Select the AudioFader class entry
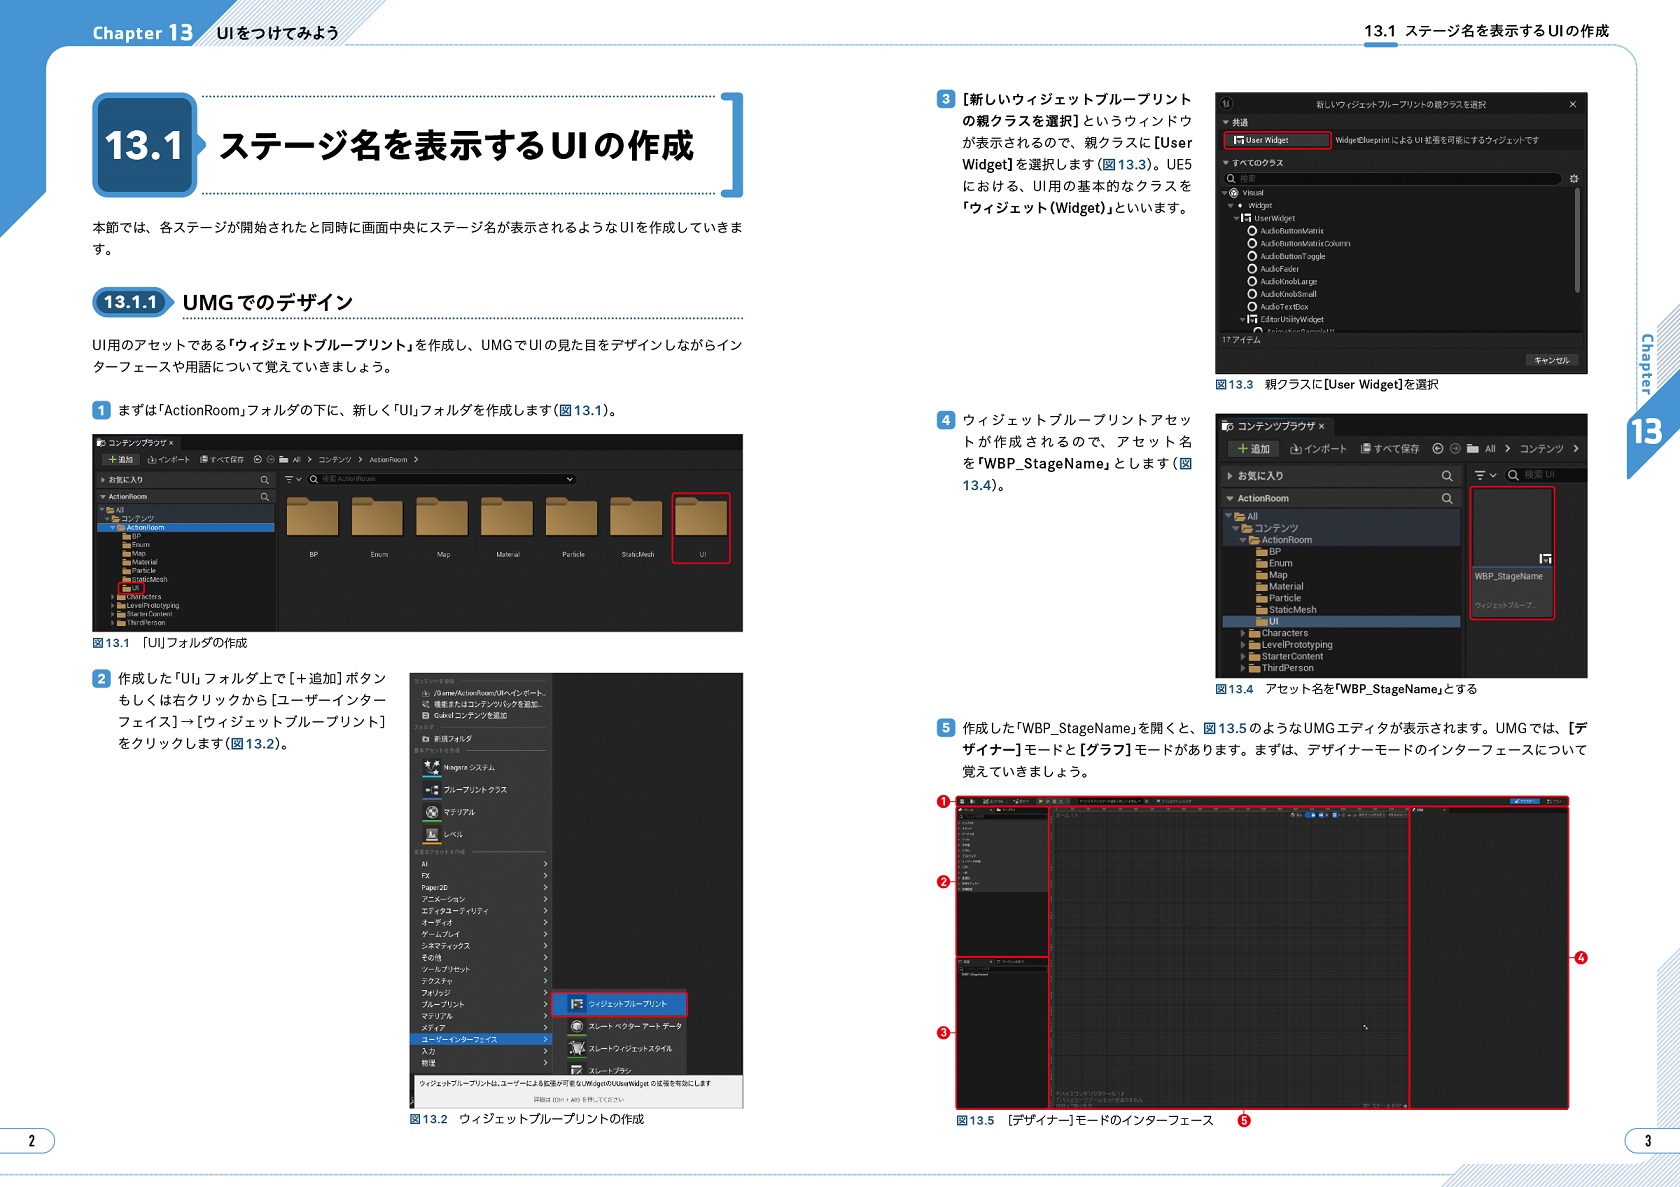Viewport: 1680px width, 1187px height. point(1279,269)
